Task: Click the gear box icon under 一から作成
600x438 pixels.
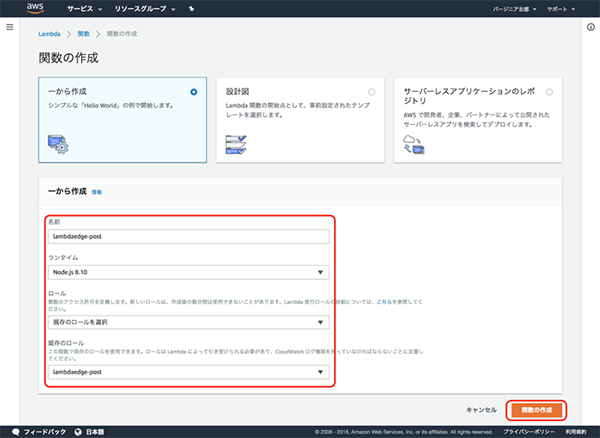Action: [x=58, y=146]
